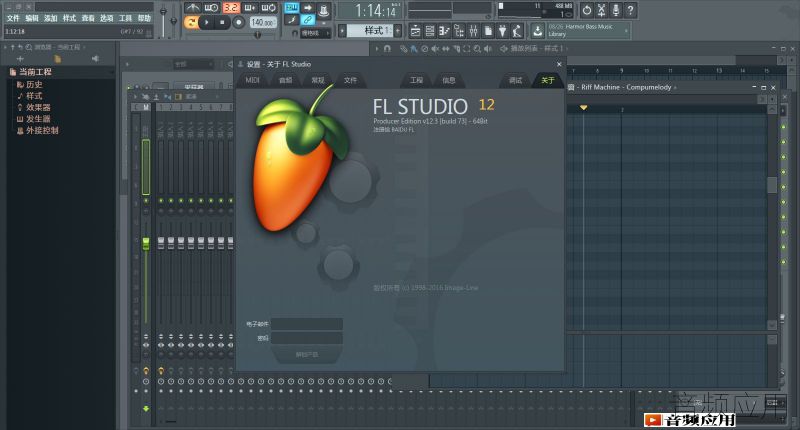This screenshot has width=800, height=430.
Task: Open the 帮助 (Help) menu
Action: [x=144, y=18]
